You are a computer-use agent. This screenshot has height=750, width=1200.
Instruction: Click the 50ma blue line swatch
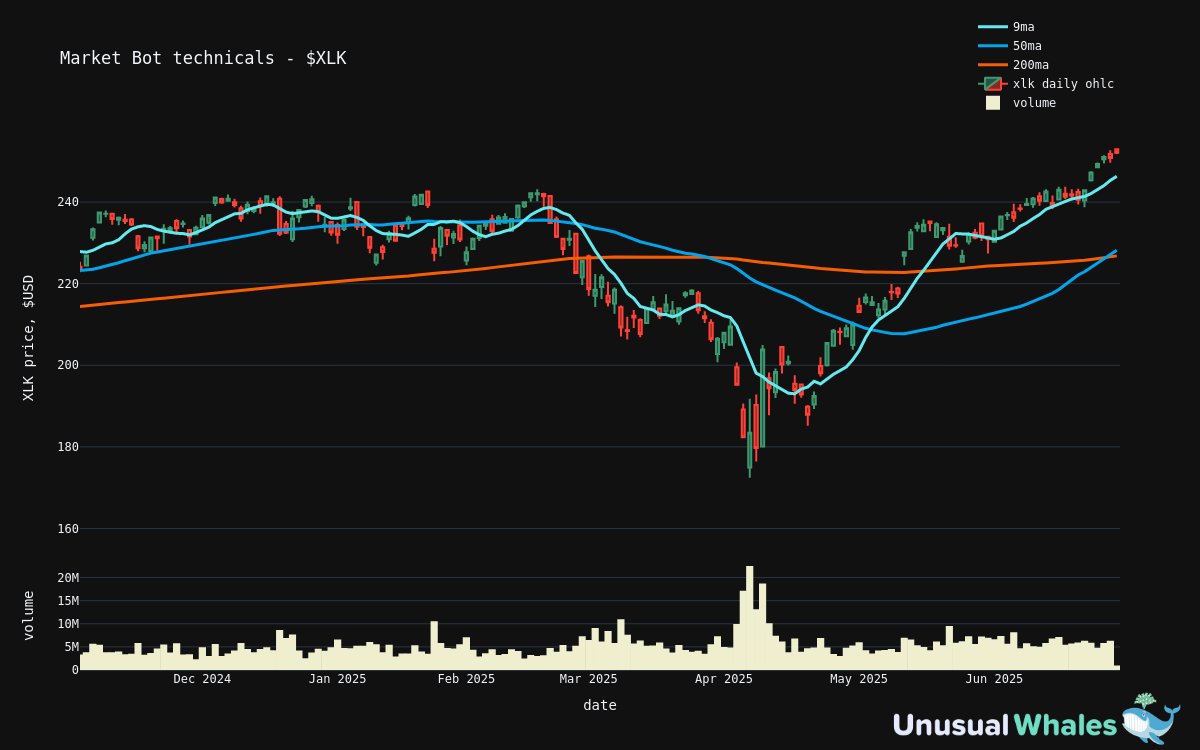[x=993, y=46]
